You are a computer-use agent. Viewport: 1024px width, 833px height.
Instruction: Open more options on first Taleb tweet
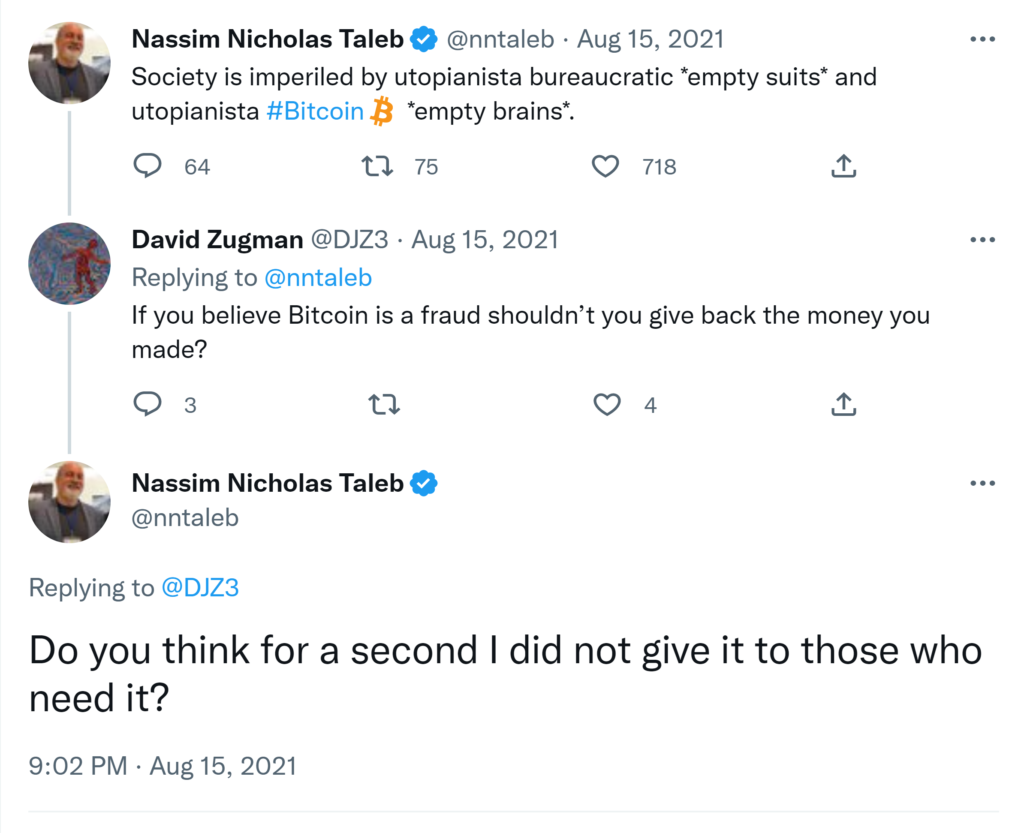pyautogui.click(x=983, y=40)
